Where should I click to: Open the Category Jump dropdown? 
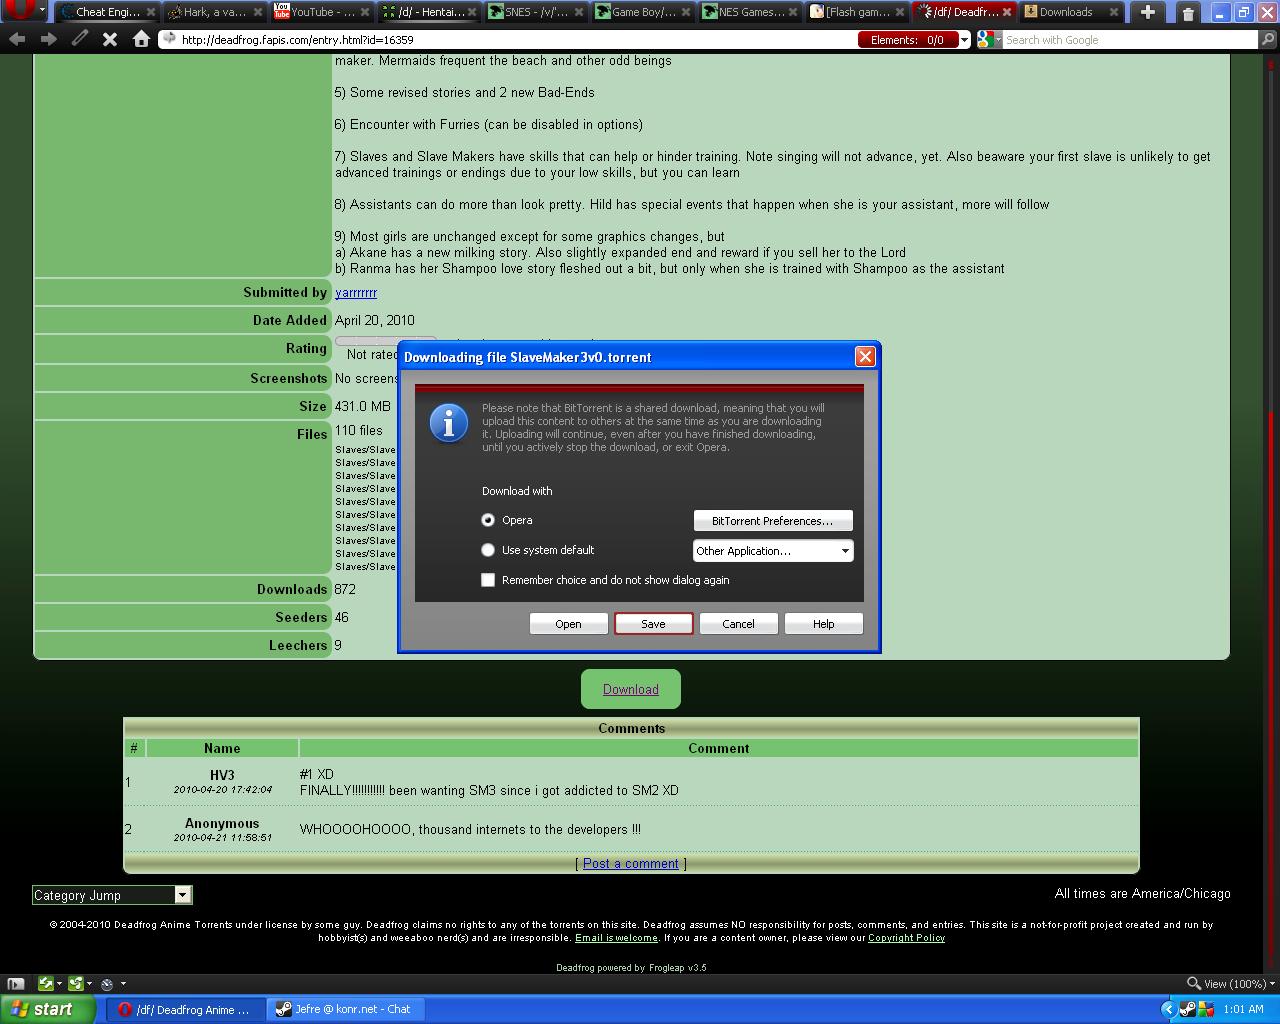point(112,895)
